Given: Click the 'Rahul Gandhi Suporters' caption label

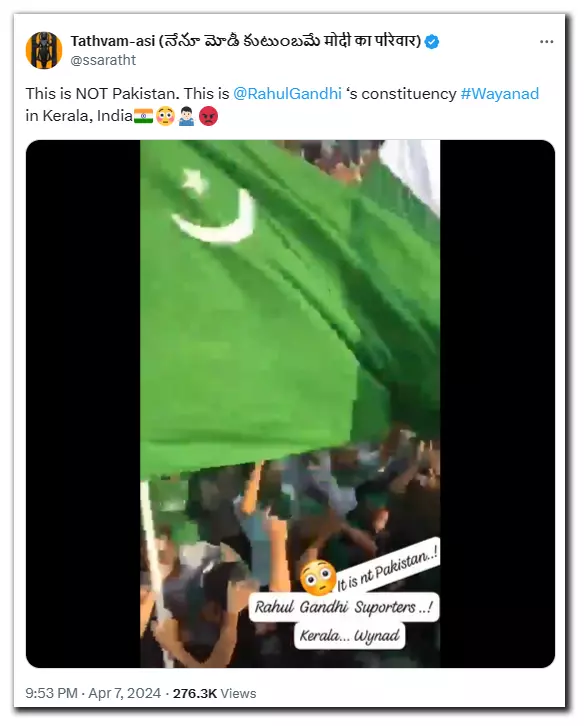Looking at the screenshot, I should click(343, 607).
